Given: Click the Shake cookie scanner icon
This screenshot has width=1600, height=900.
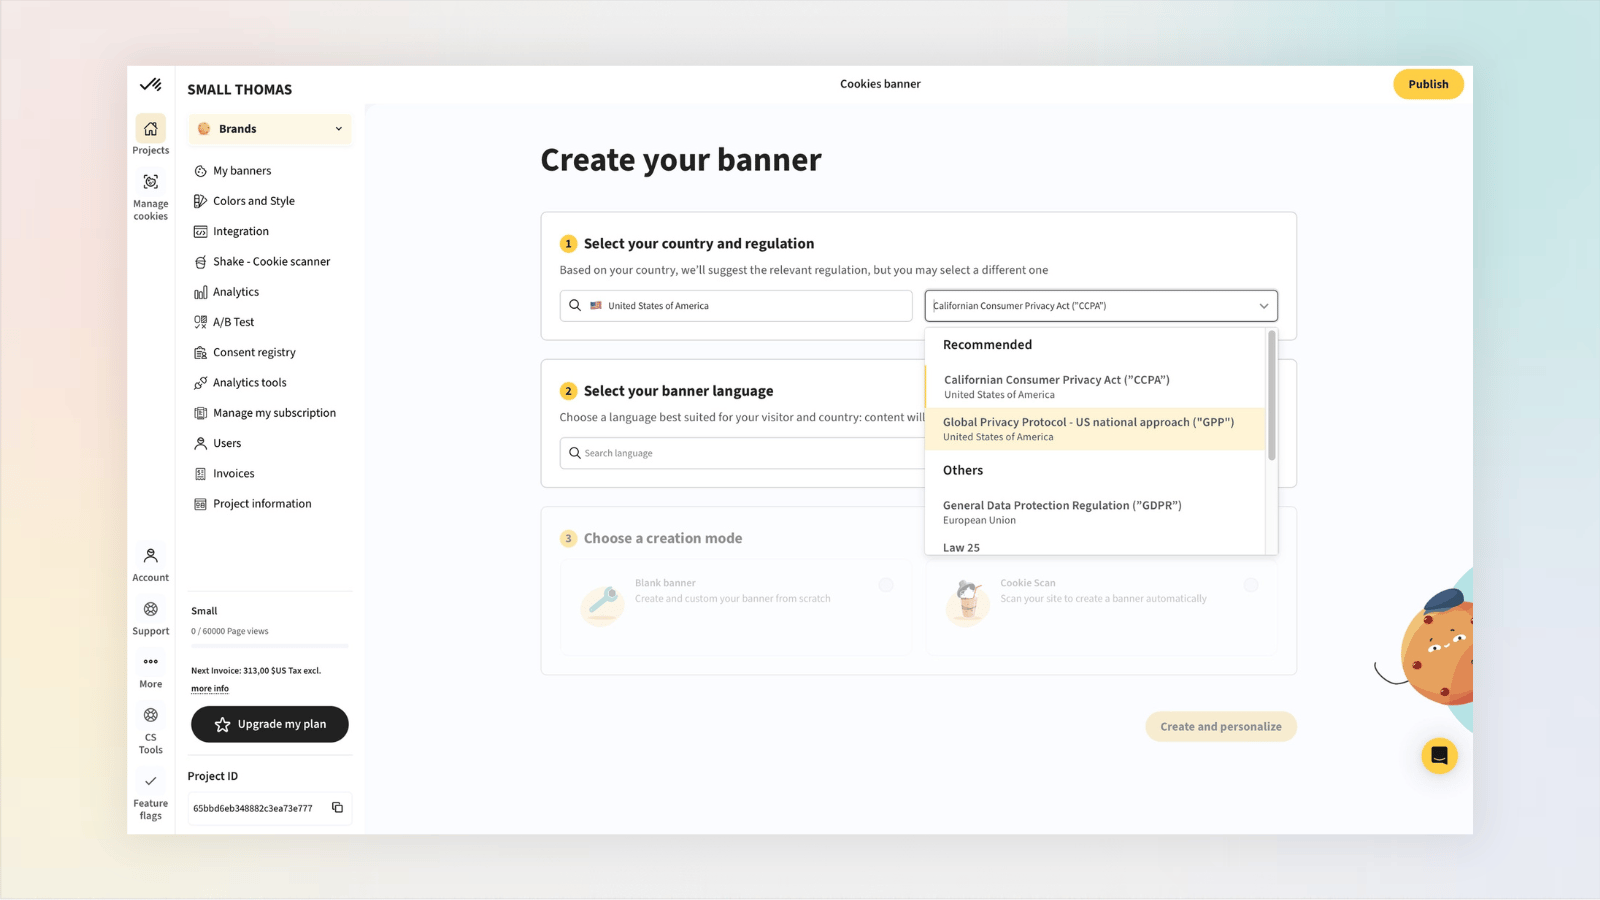Looking at the screenshot, I should tap(200, 262).
